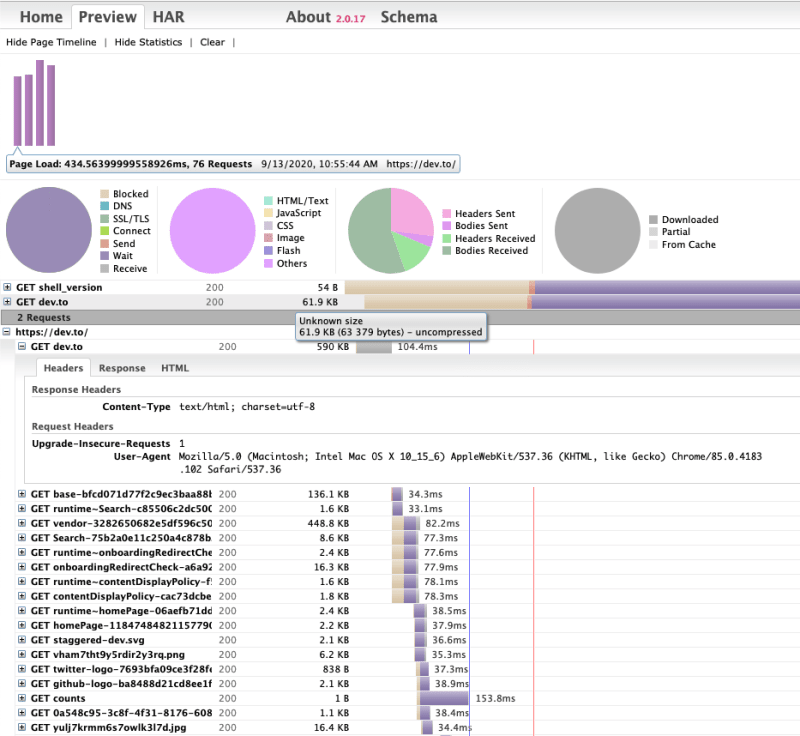This screenshot has width=800, height=736.
Task: Switch to the Preview tab
Action: [x=108, y=17]
